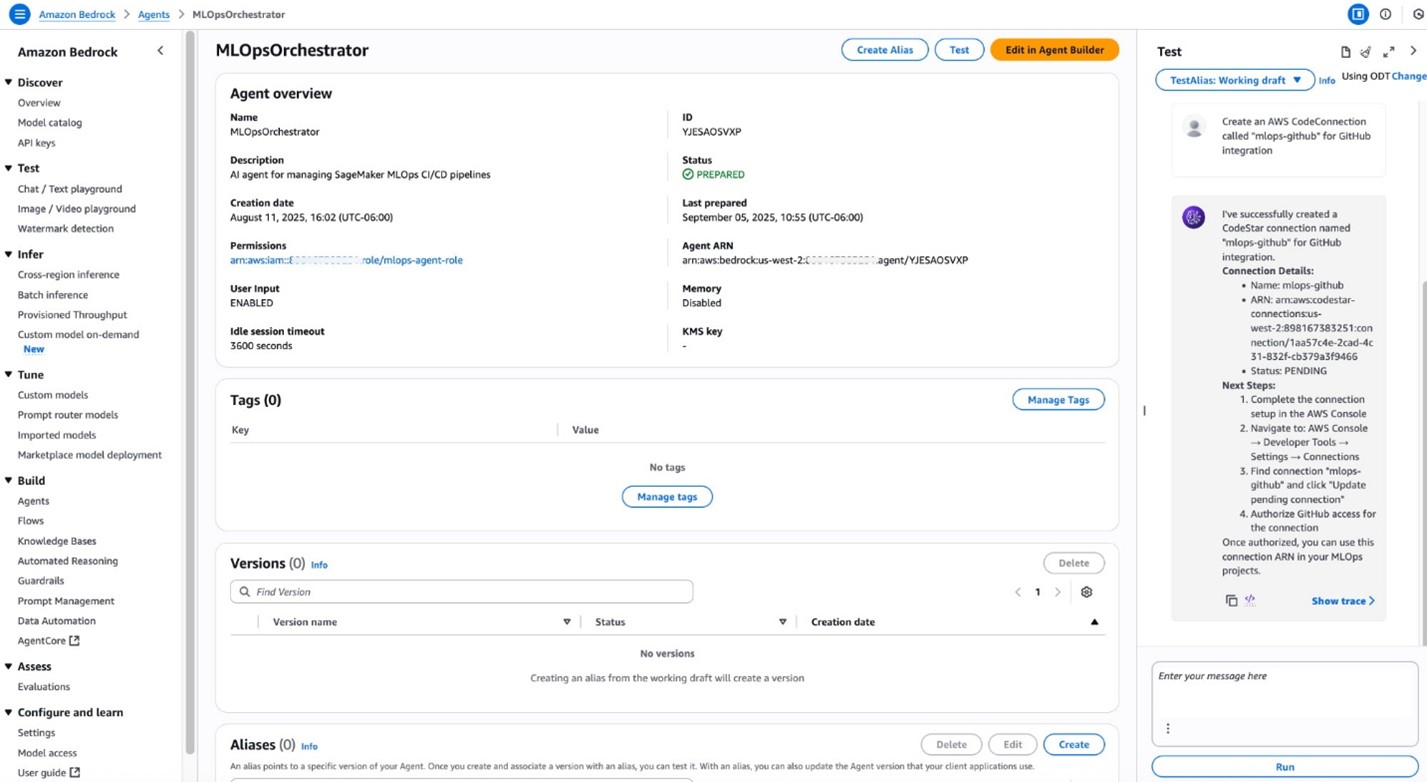The image size is (1427, 782).
Task: Collapse the Amazon Bedrock sidebar with the chevron
Action: point(159,51)
